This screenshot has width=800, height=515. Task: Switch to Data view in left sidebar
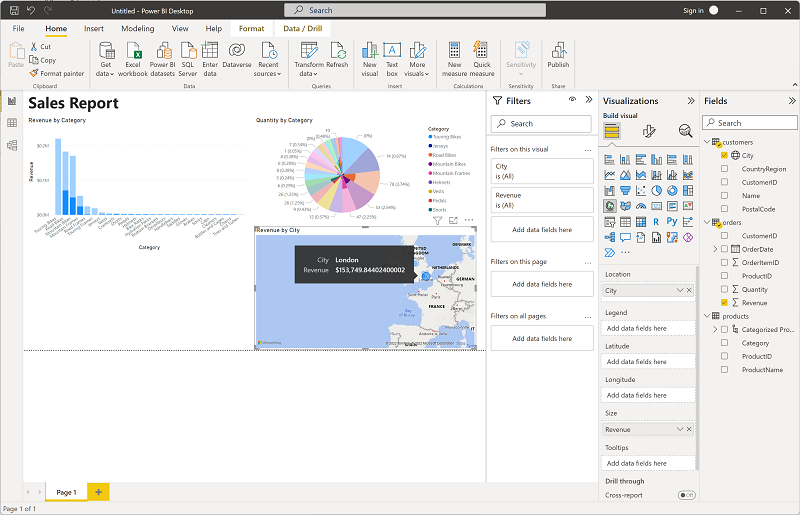[12, 123]
